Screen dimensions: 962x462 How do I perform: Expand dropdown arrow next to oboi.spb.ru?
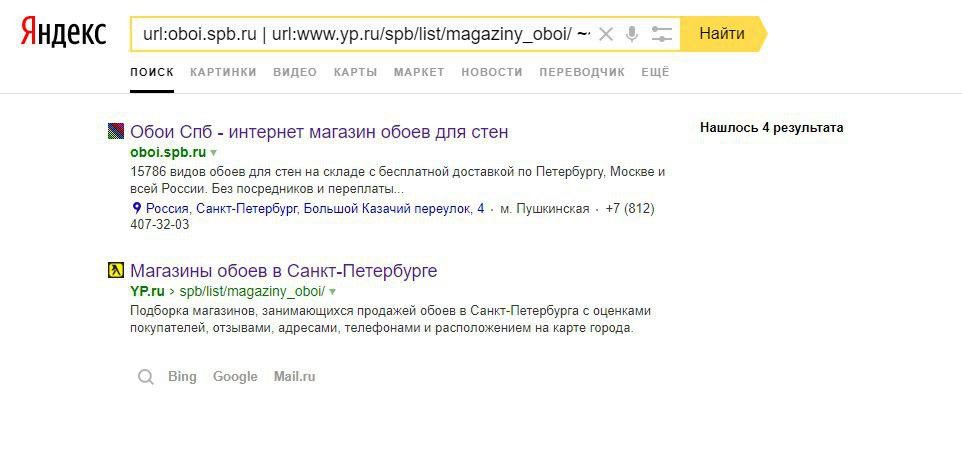(214, 152)
